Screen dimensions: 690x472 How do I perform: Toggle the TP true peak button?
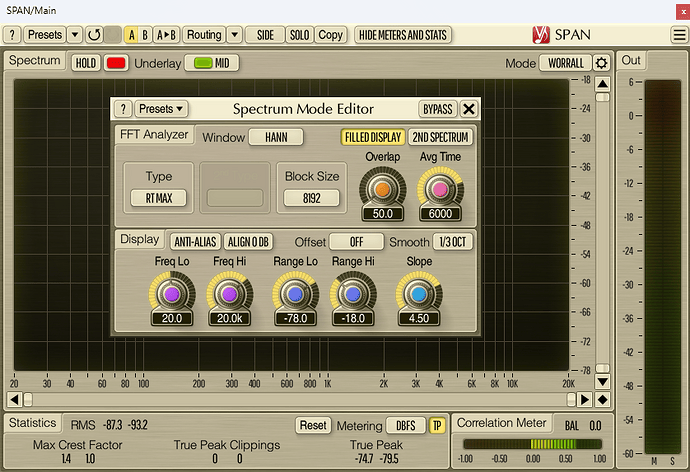(x=437, y=425)
